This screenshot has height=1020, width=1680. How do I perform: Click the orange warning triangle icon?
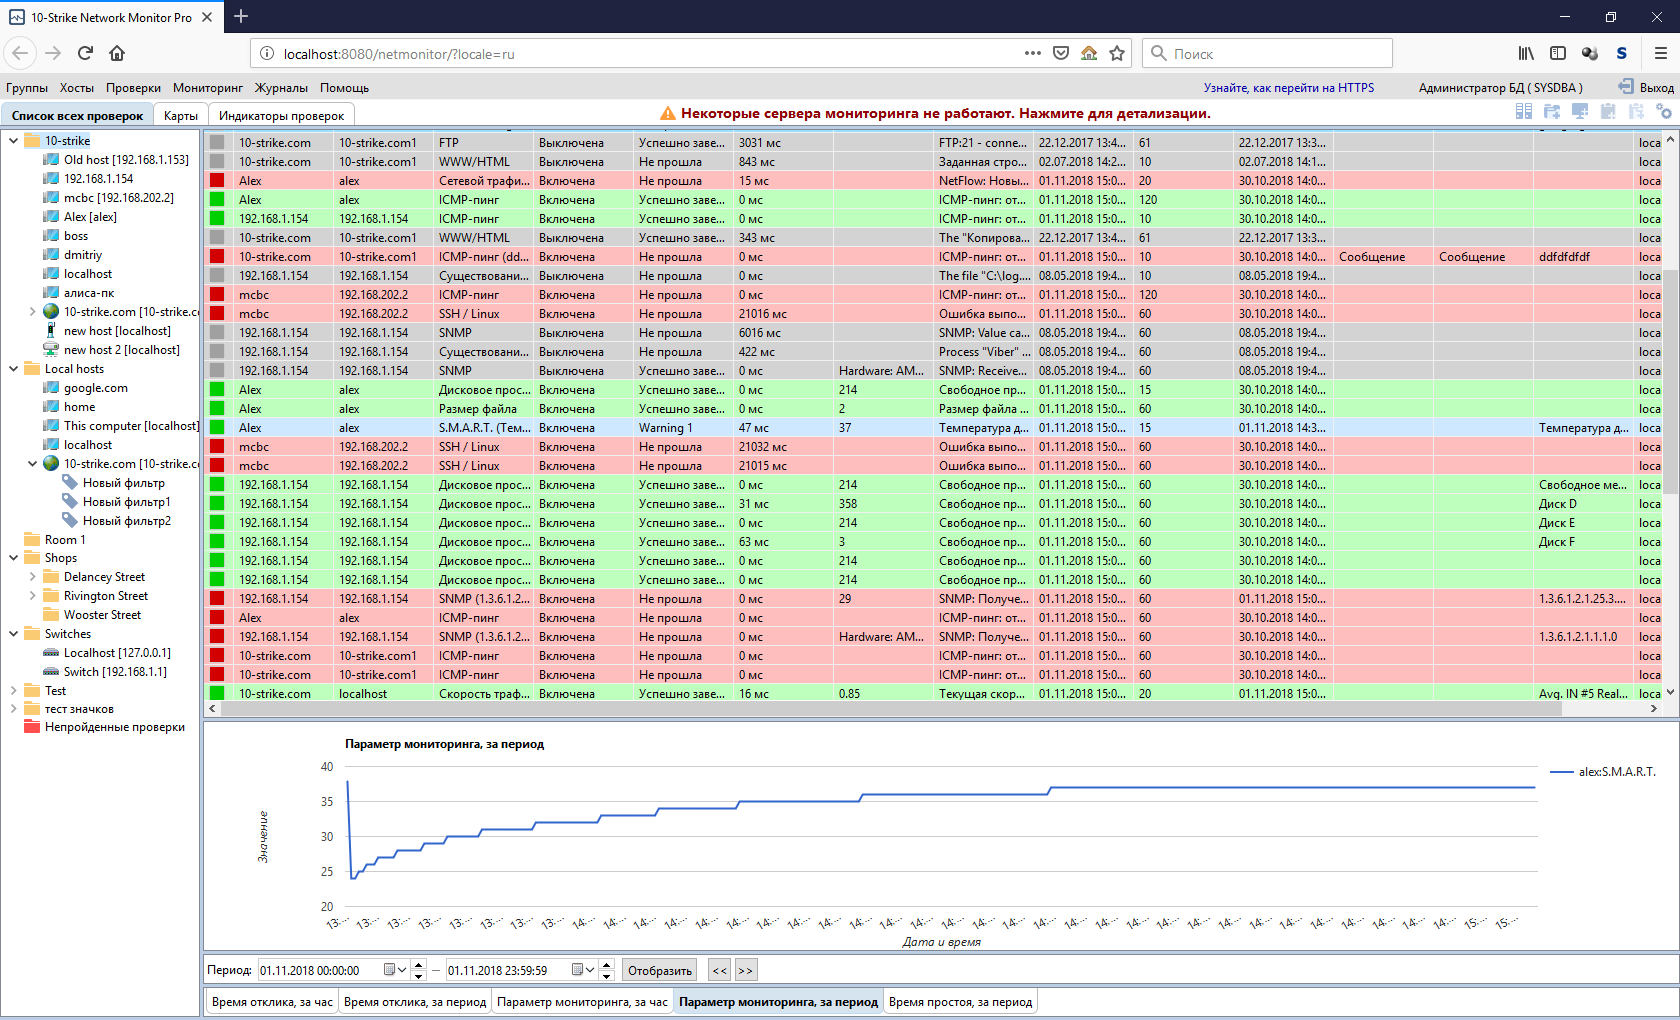[668, 114]
